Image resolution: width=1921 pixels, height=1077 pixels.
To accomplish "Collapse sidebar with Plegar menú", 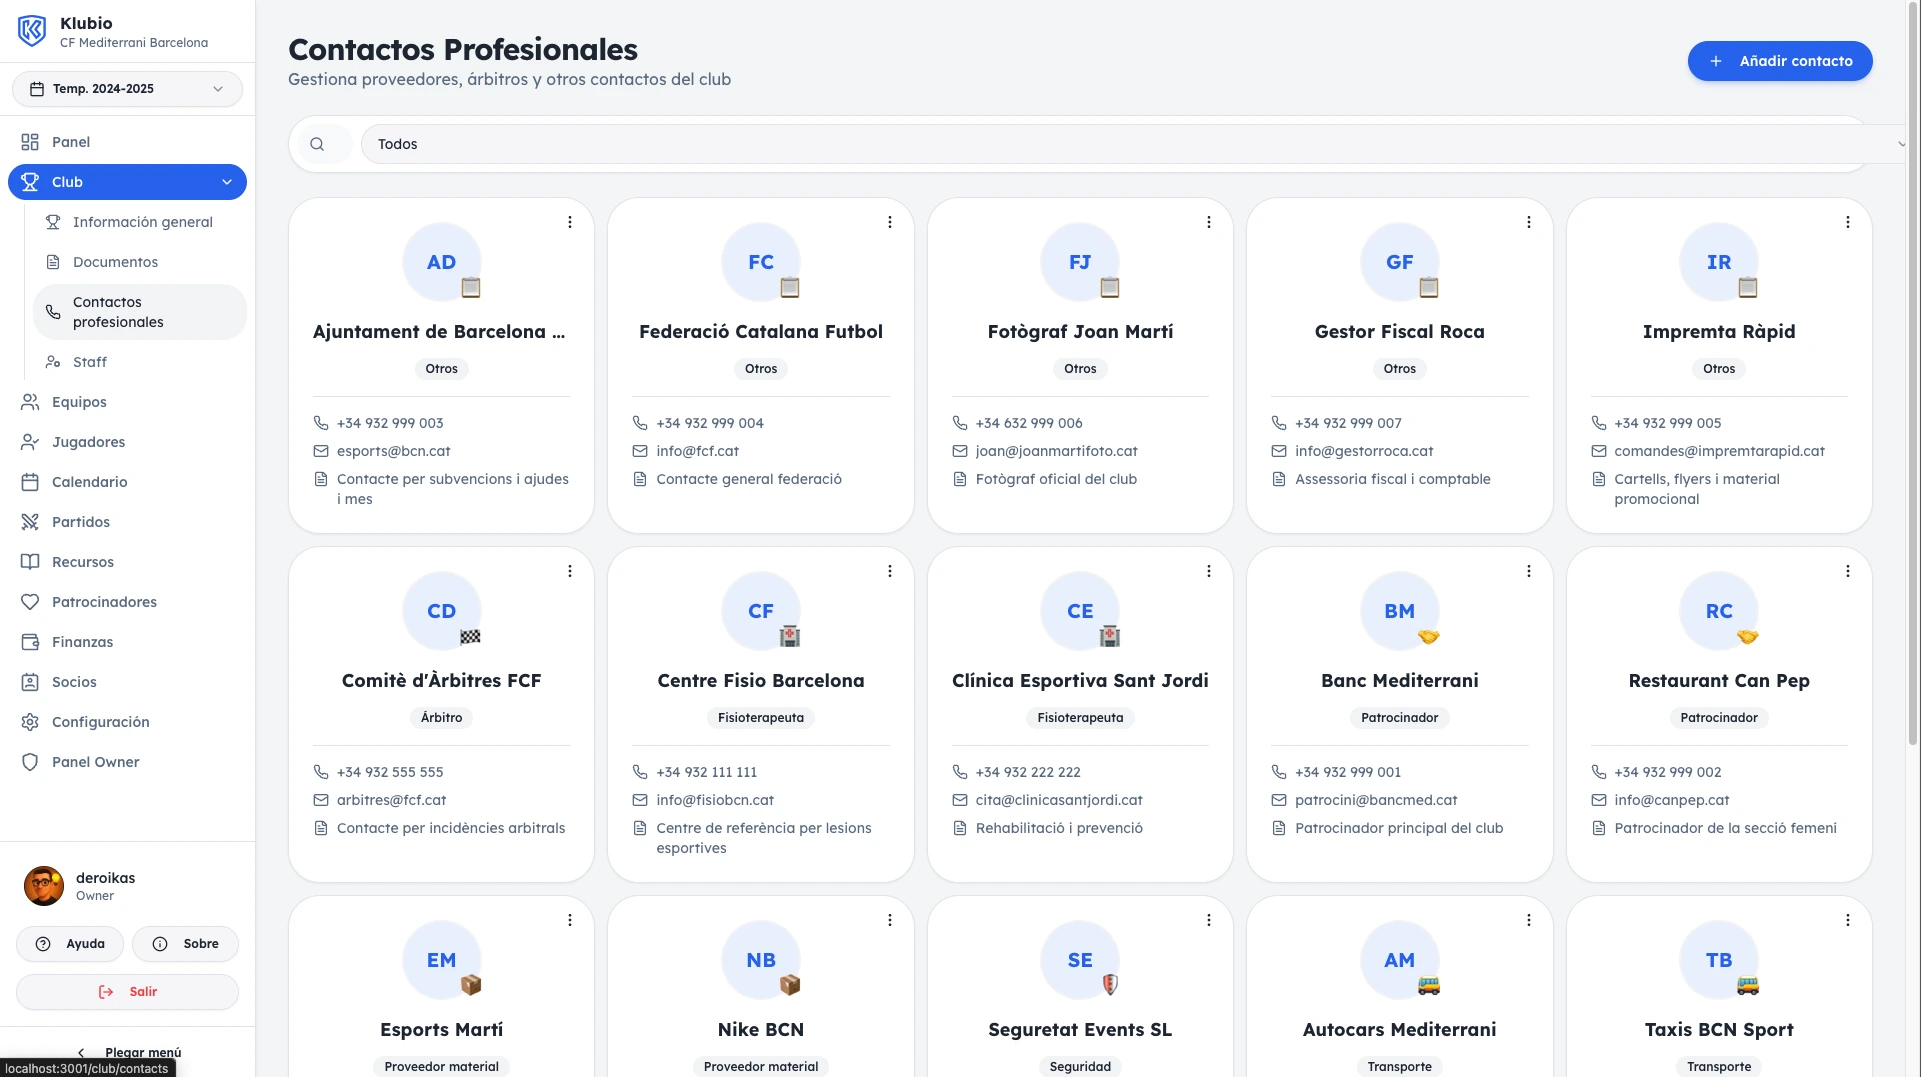I will coord(128,1052).
